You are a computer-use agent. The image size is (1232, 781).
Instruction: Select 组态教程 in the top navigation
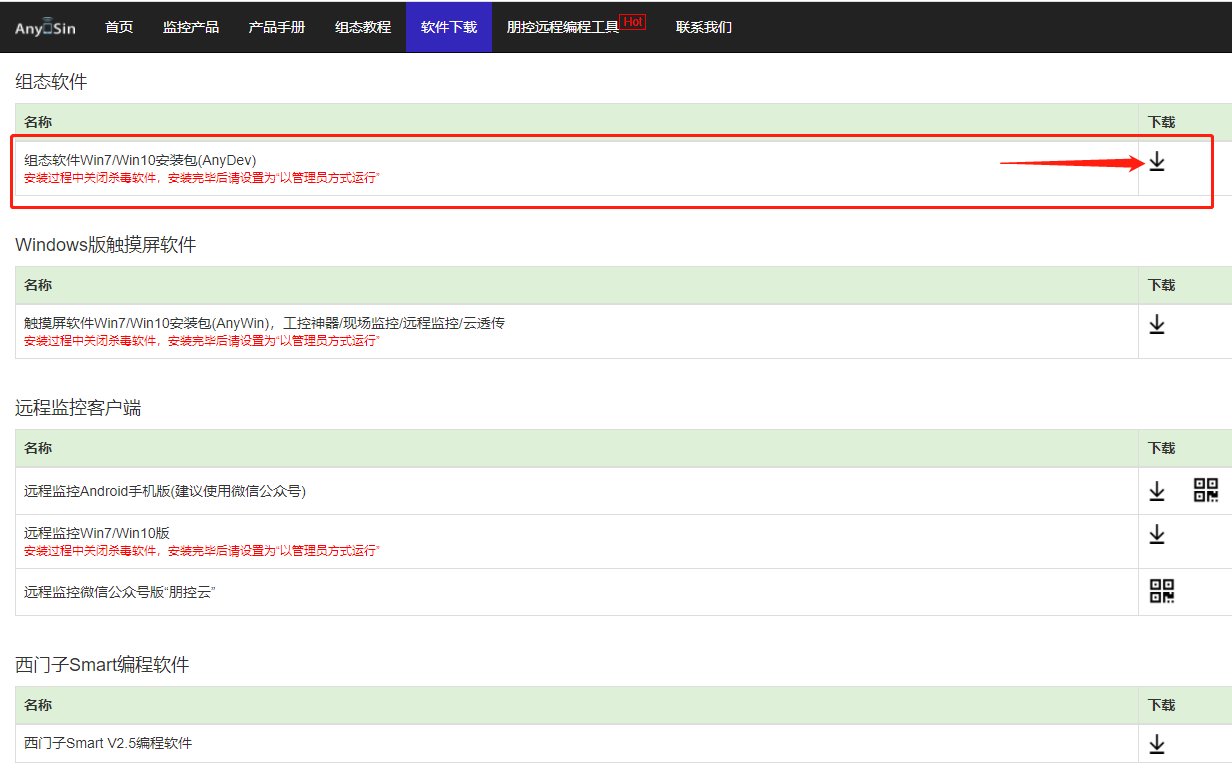(x=363, y=27)
